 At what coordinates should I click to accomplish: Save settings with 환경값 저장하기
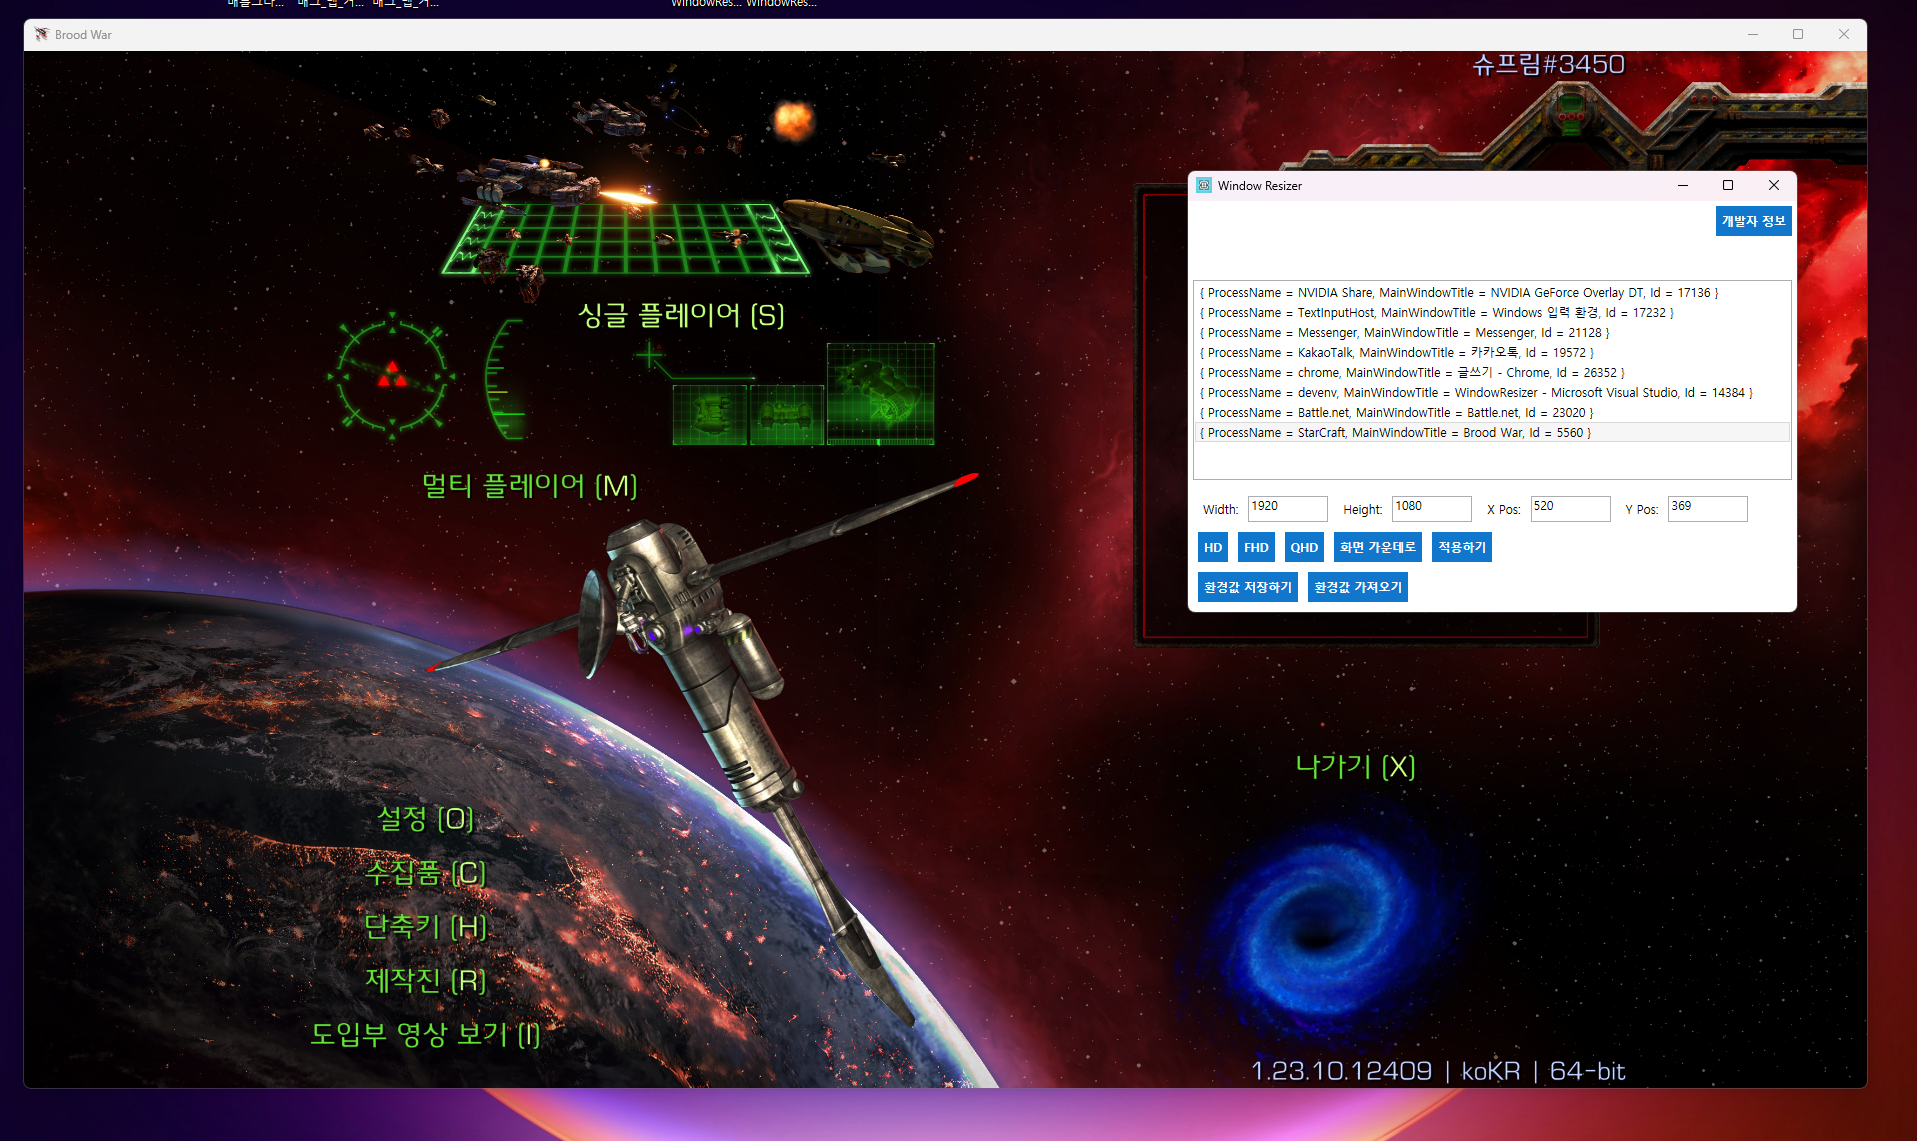coord(1248,587)
